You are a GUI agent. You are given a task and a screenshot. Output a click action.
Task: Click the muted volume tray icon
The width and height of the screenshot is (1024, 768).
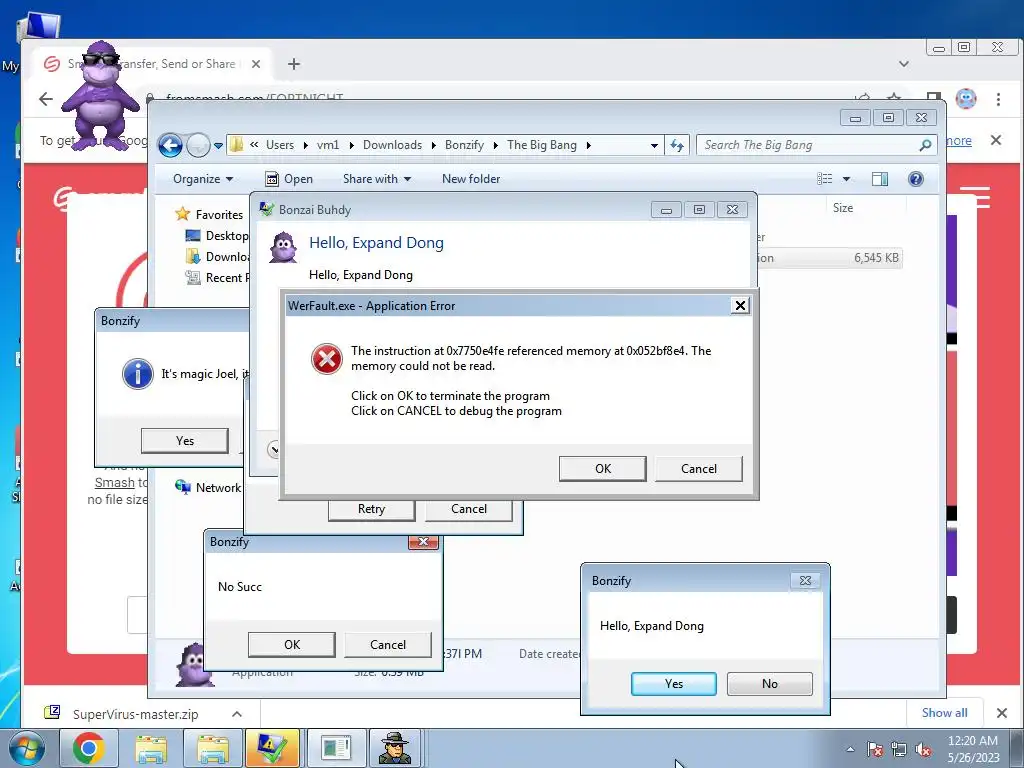point(923,750)
